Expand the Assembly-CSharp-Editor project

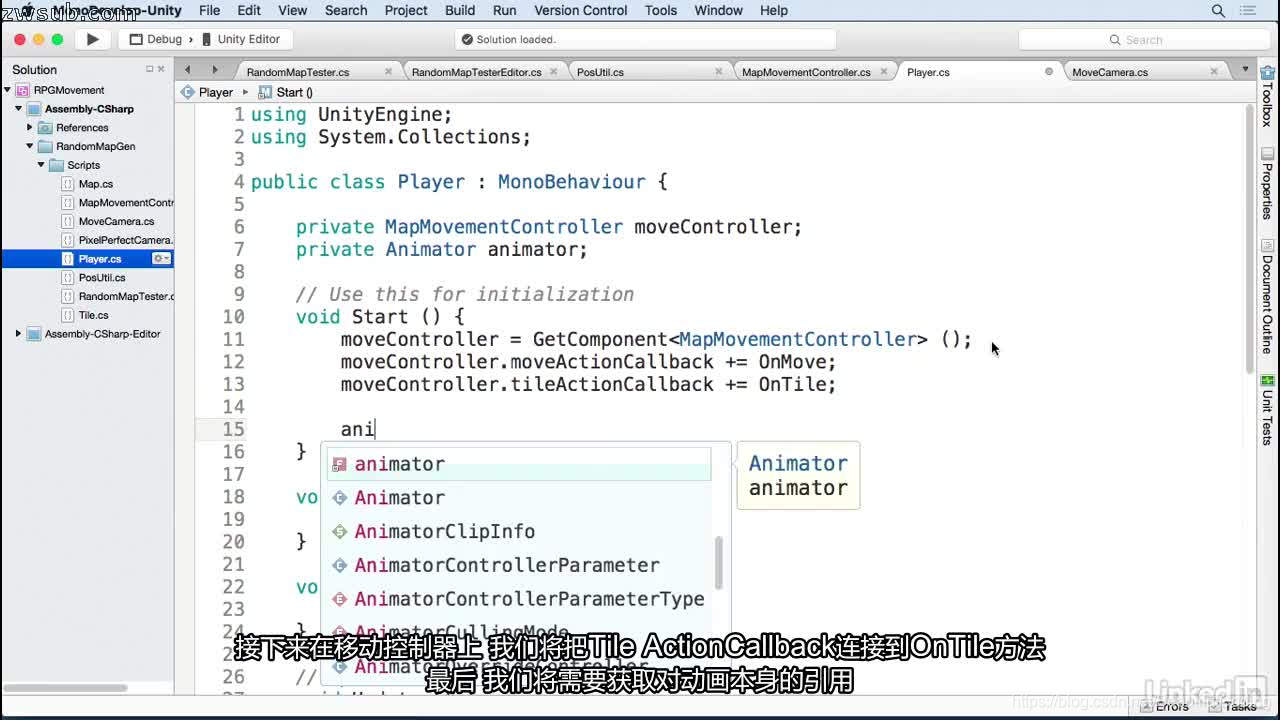coord(18,334)
